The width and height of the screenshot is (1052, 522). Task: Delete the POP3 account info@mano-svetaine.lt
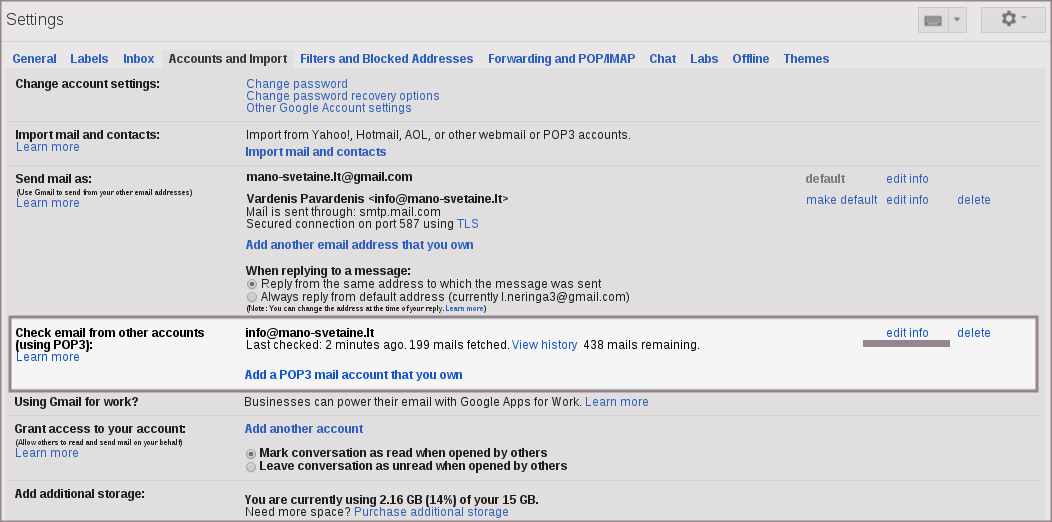pos(973,333)
